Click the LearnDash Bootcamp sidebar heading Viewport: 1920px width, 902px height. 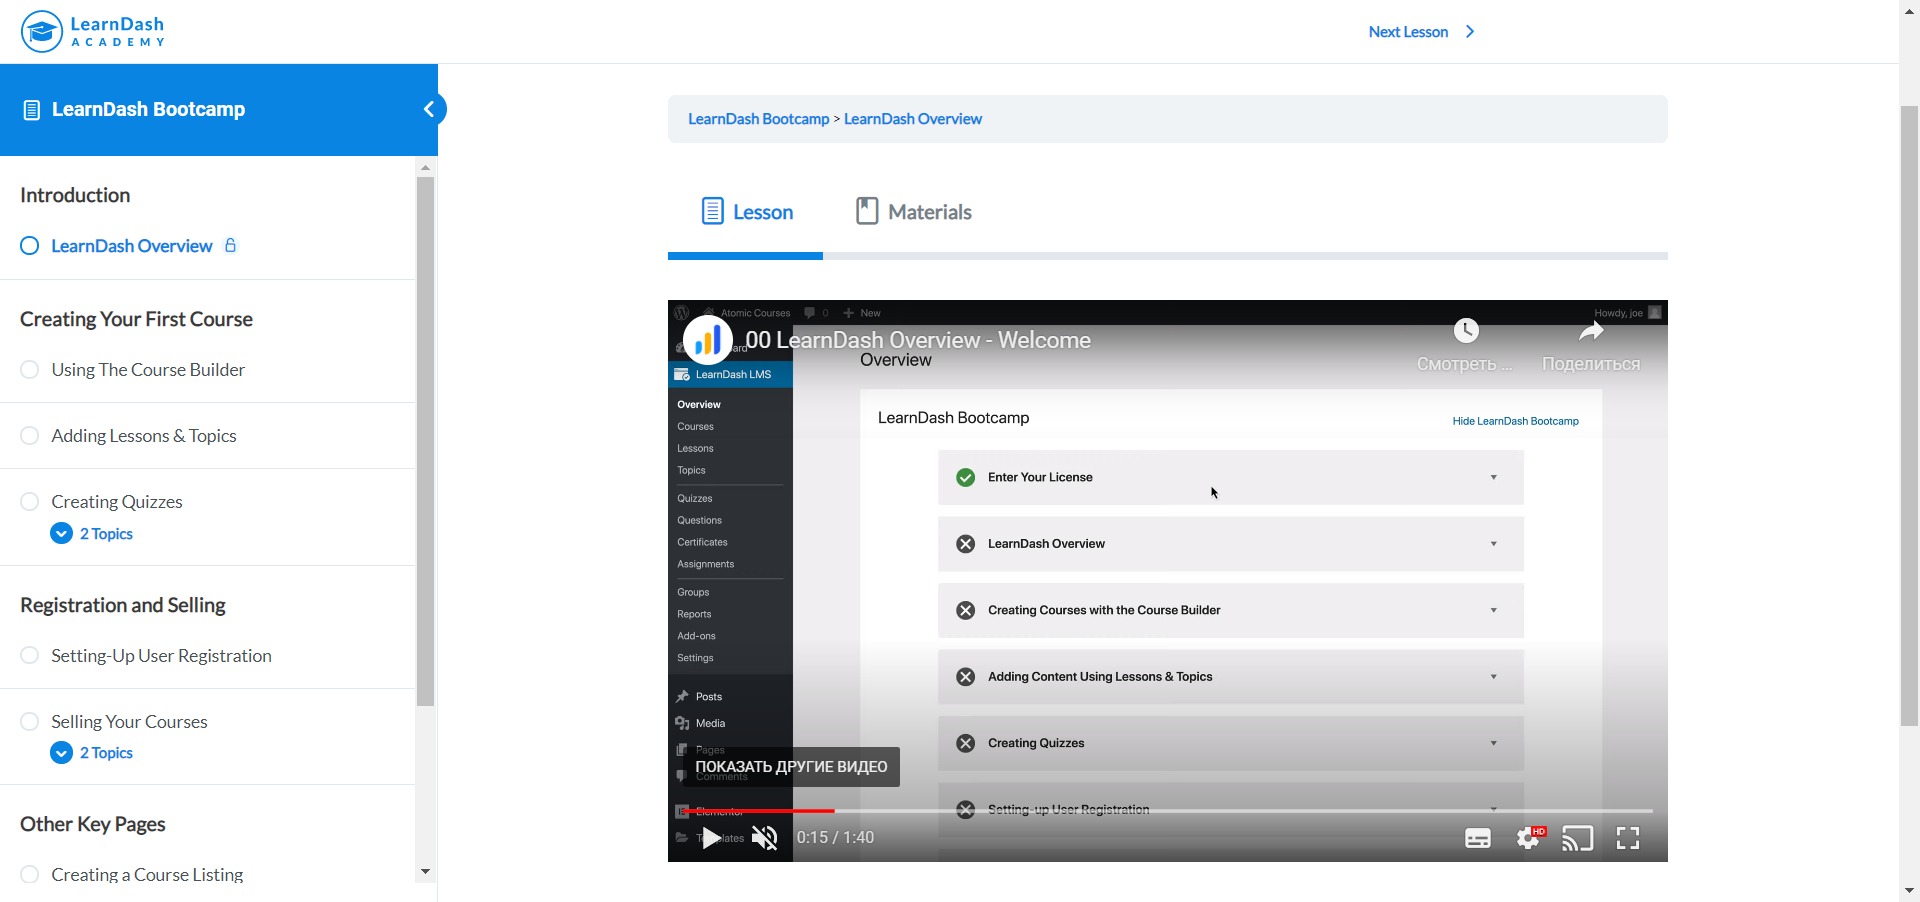pyautogui.click(x=148, y=110)
